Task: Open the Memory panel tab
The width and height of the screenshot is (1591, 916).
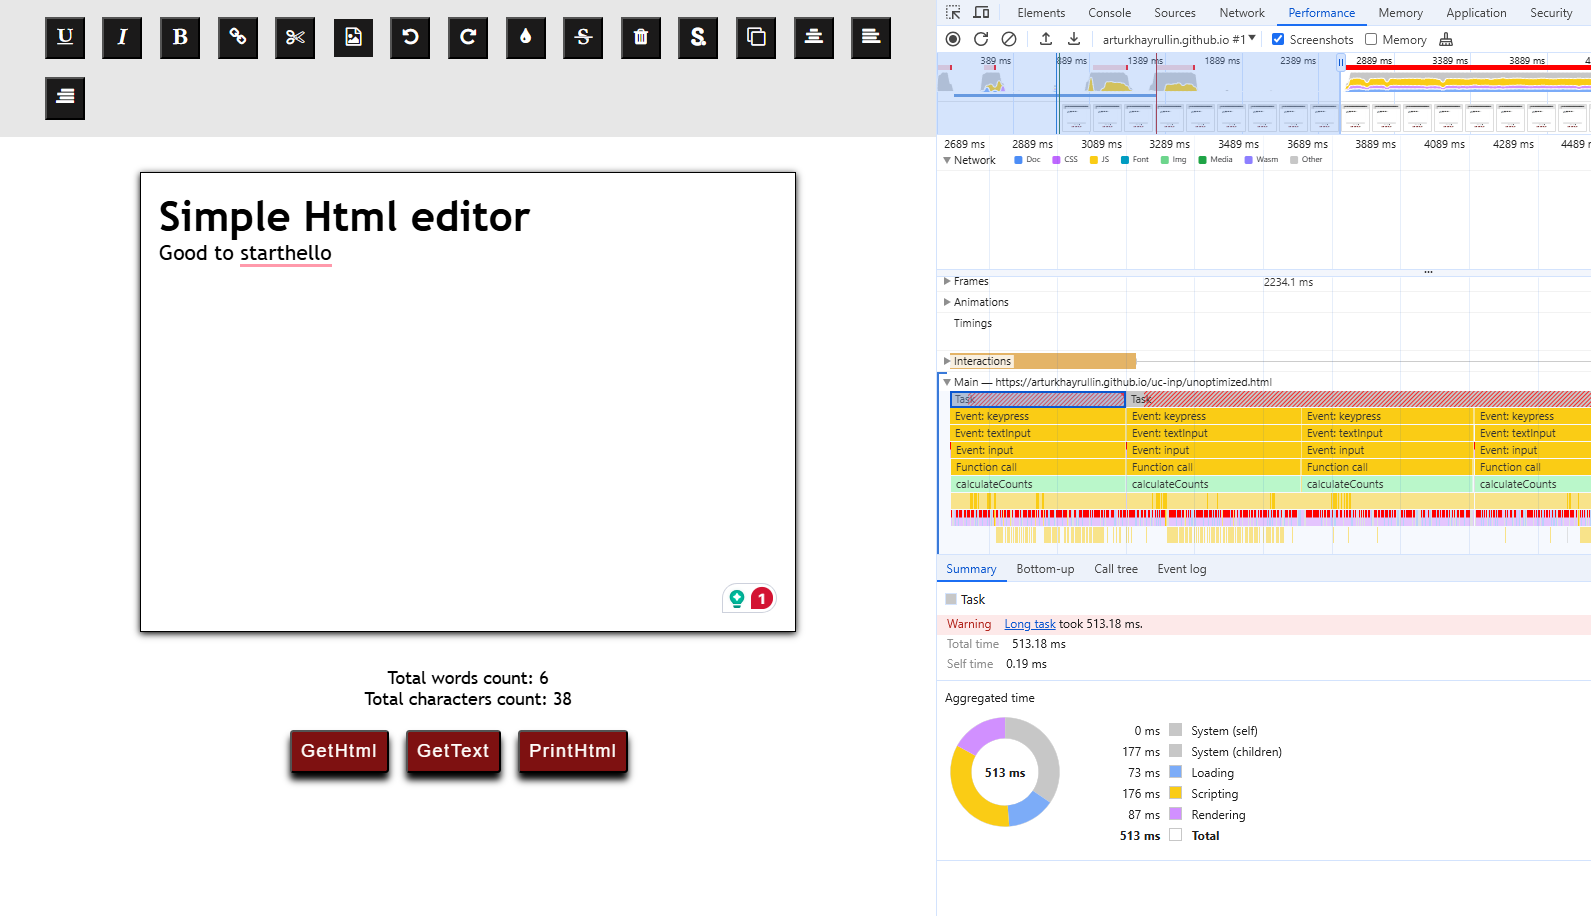Action: pos(1400,13)
